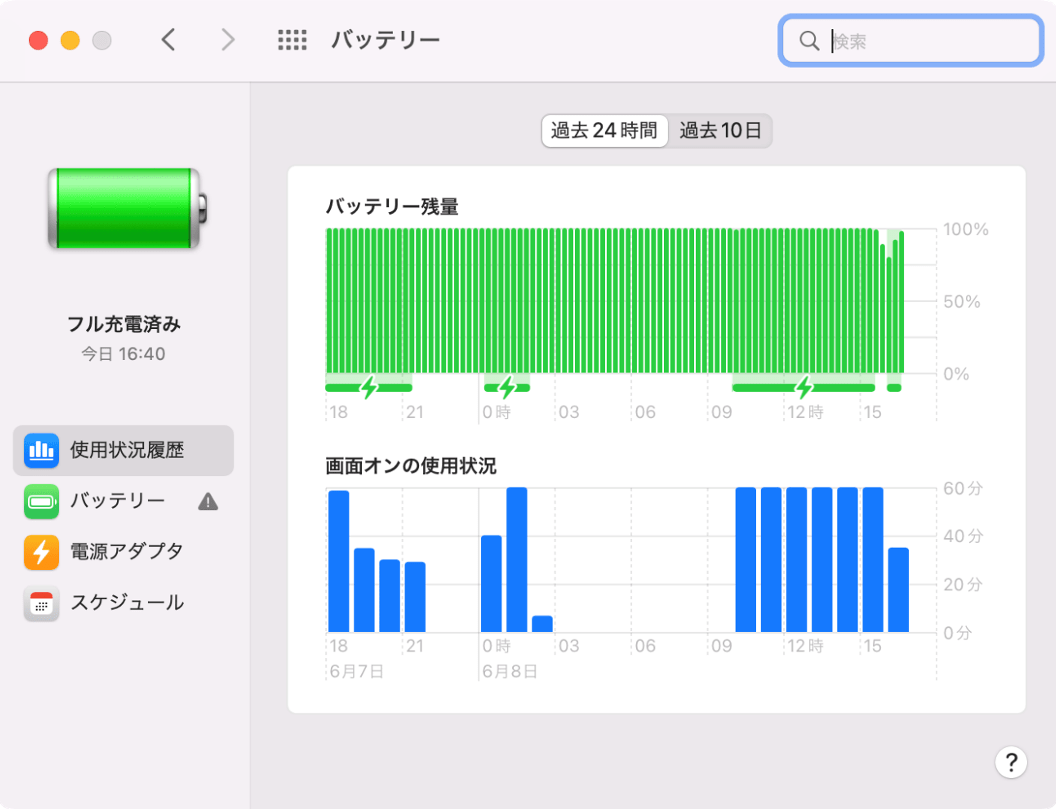Open 使用状況履歴 in the sidebar
The height and width of the screenshot is (809, 1056).
pyautogui.click(x=123, y=450)
